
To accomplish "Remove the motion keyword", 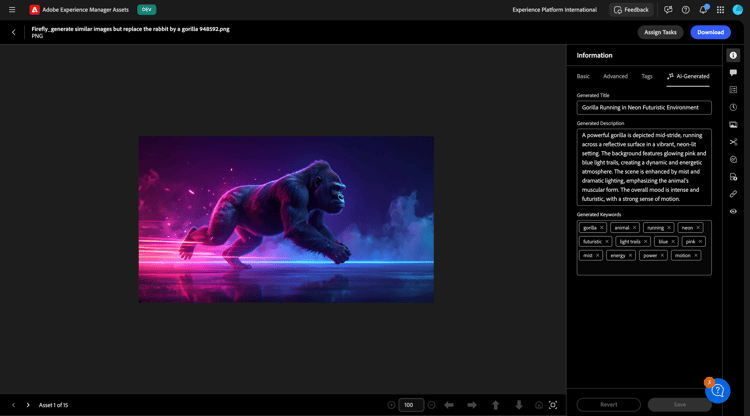I will (x=696, y=255).
